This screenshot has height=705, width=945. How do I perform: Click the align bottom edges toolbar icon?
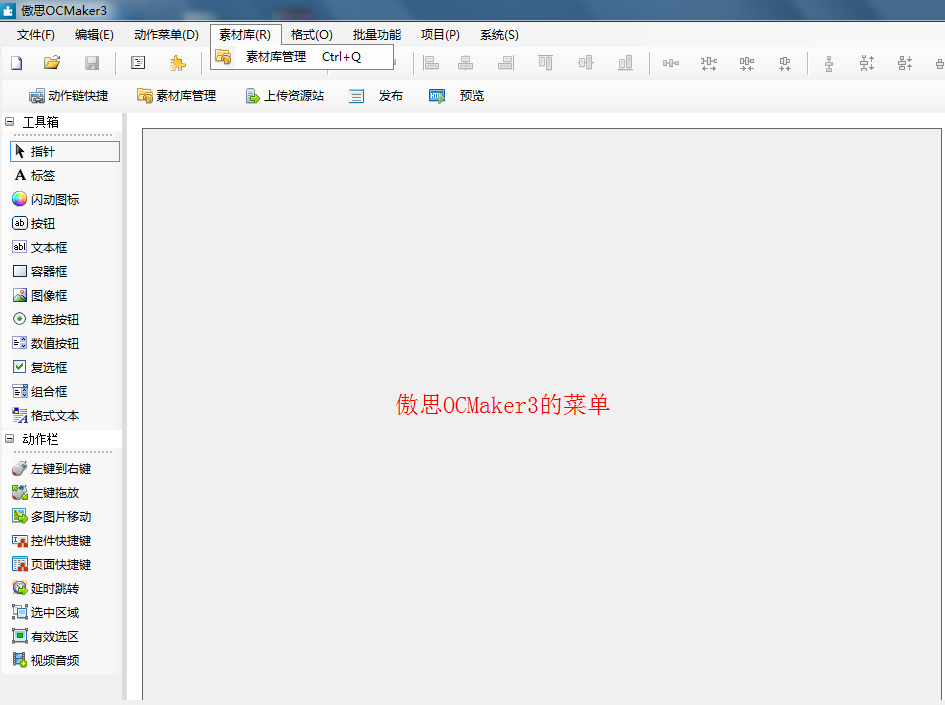[x=626, y=63]
